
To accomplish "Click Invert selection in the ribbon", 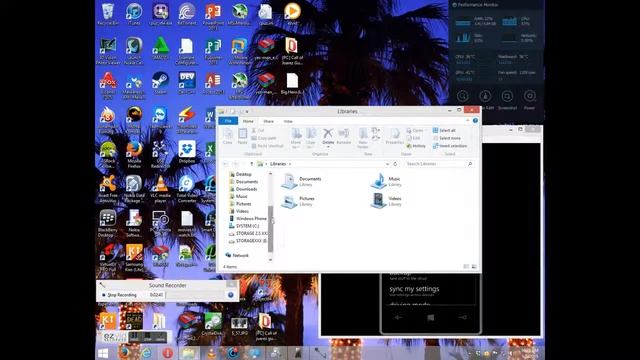I will (450, 146).
